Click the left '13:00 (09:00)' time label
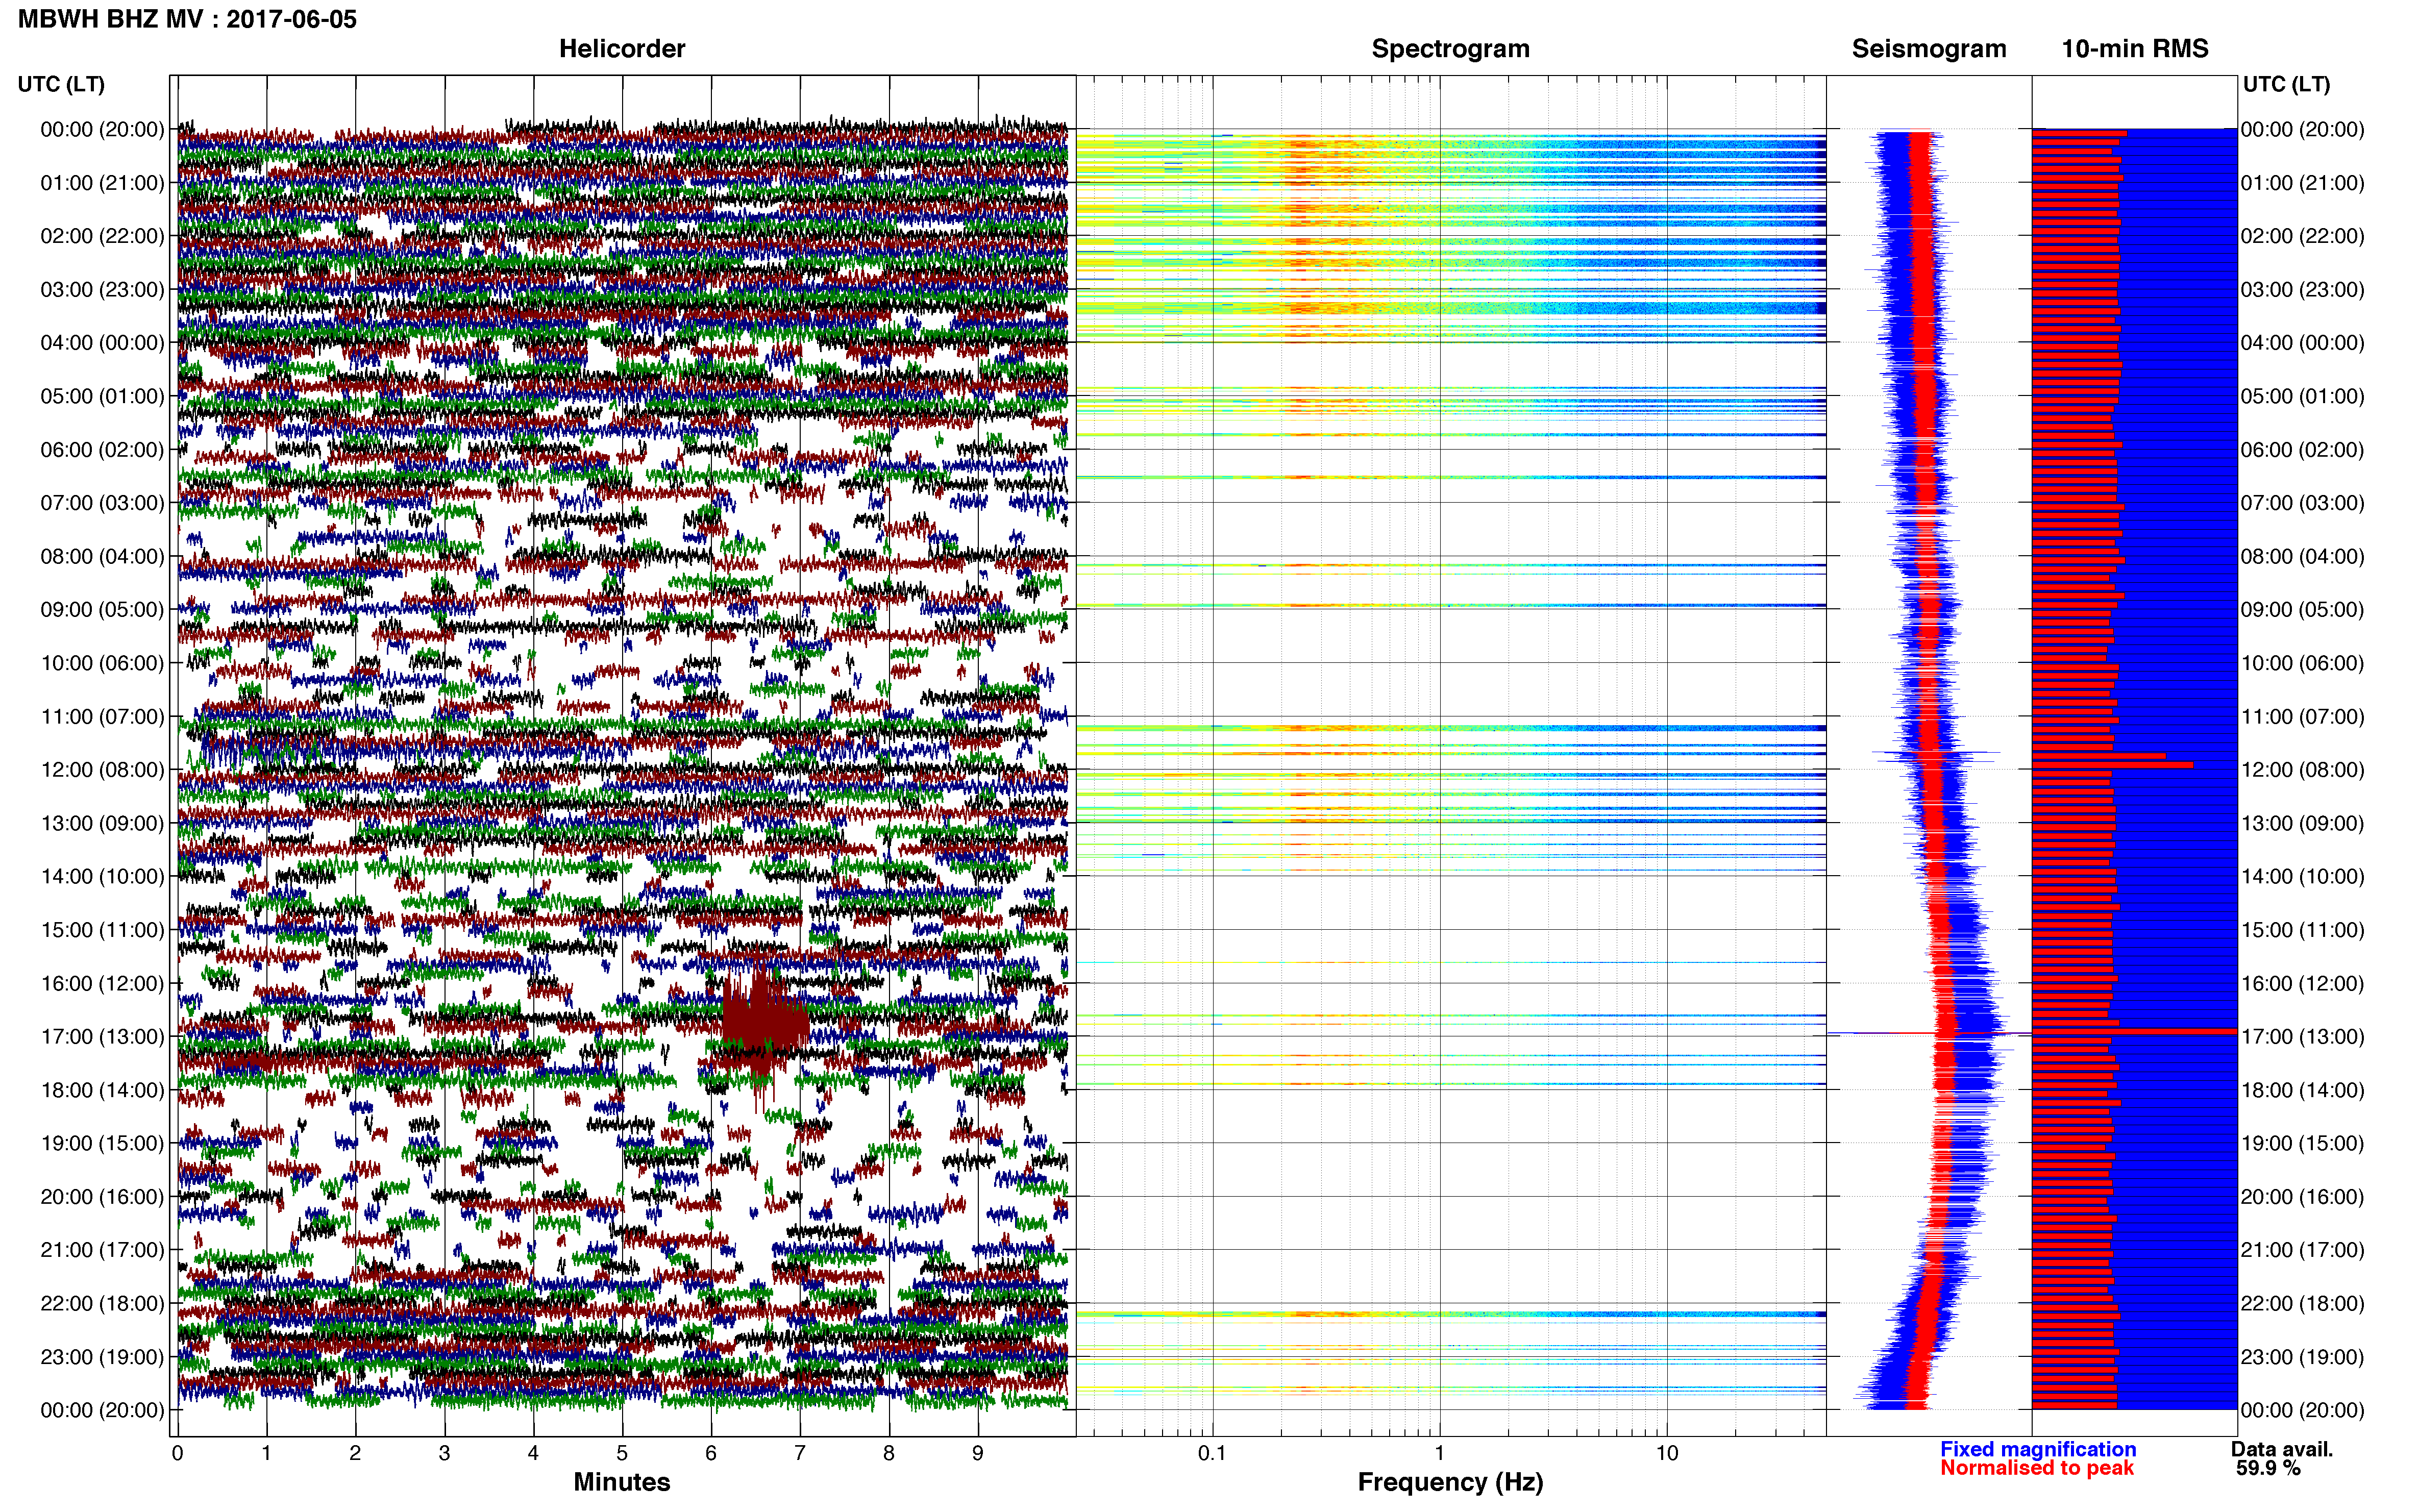The image size is (2419, 1512). (x=102, y=823)
